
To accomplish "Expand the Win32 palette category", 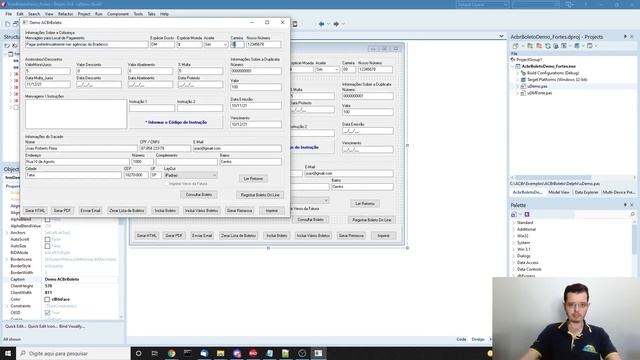I will [x=513, y=236].
